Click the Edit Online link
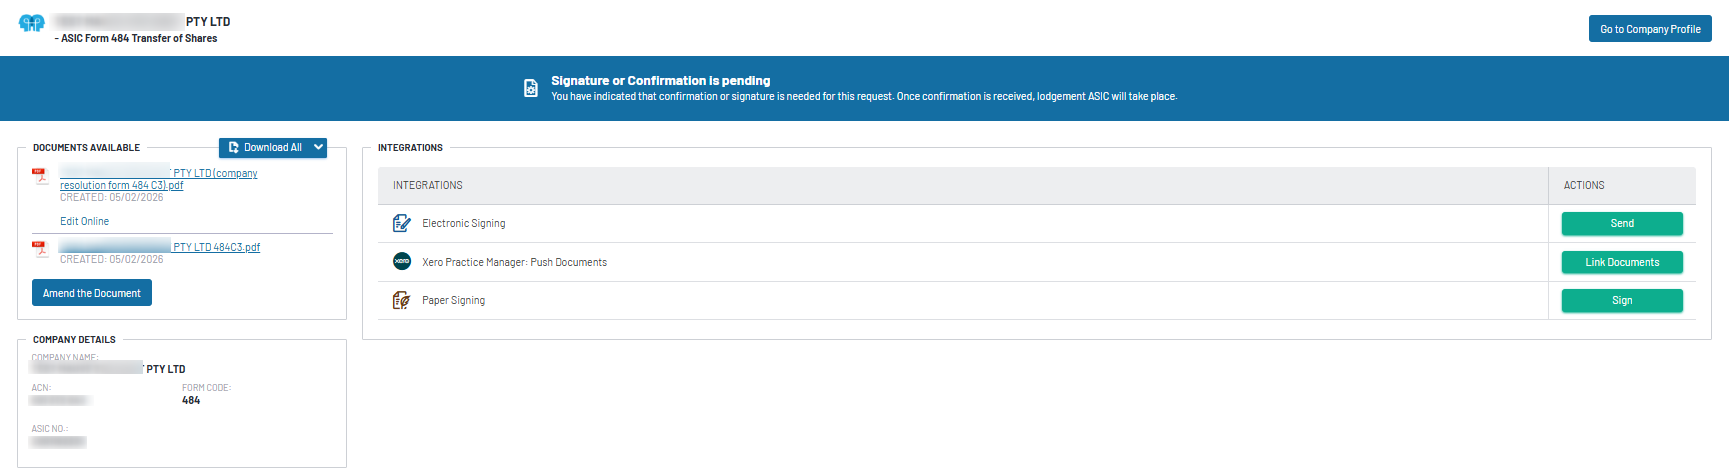 click(84, 221)
